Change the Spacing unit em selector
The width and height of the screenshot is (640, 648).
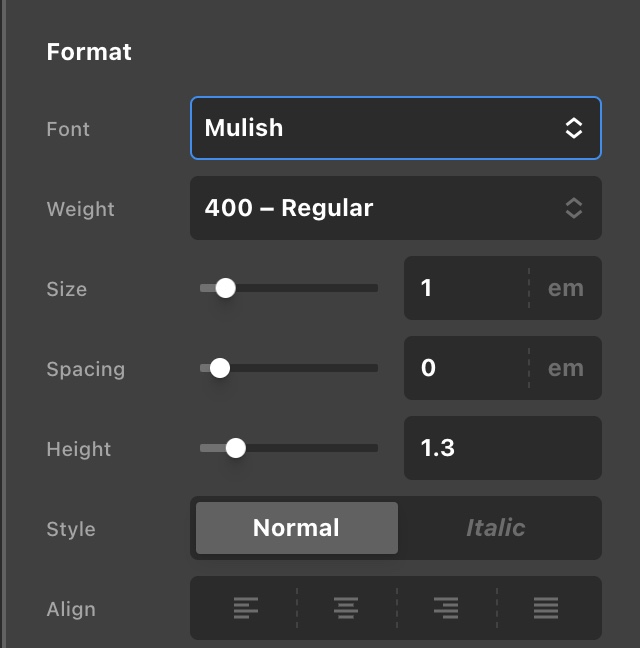click(566, 368)
